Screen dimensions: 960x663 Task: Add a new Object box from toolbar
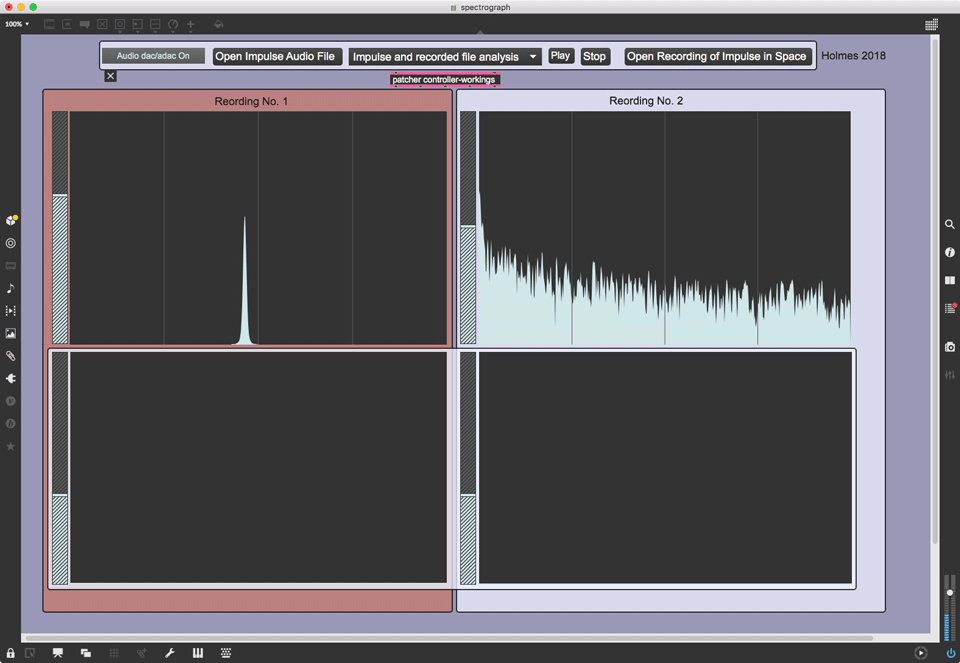tap(49, 24)
